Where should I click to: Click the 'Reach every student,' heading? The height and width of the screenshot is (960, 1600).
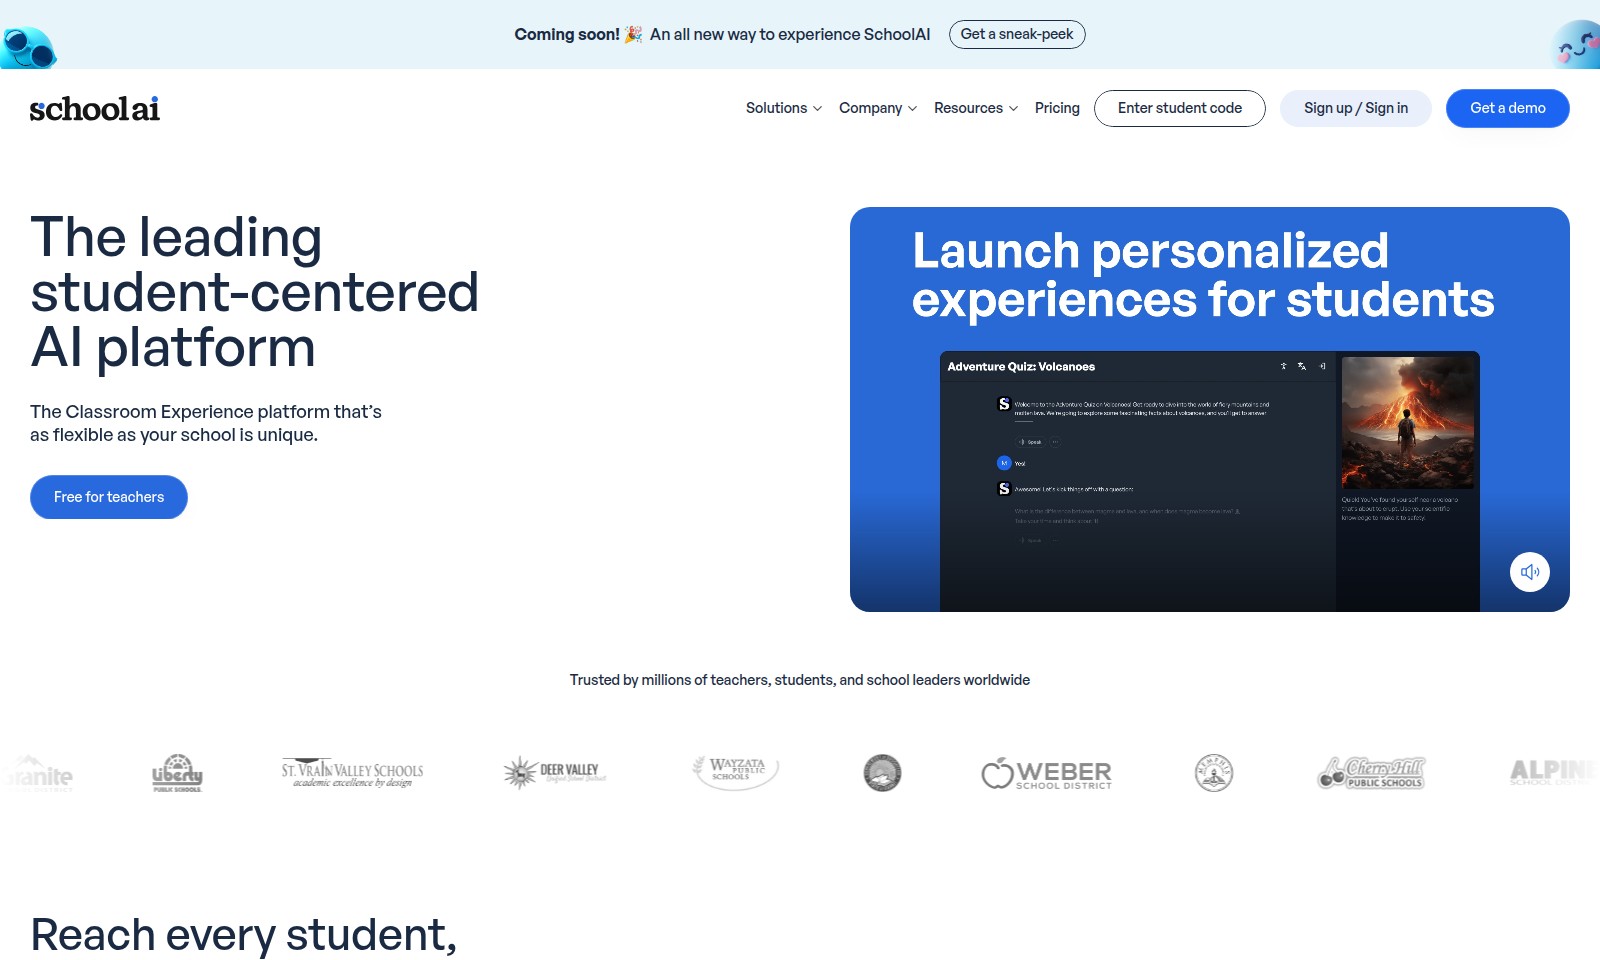tap(243, 935)
